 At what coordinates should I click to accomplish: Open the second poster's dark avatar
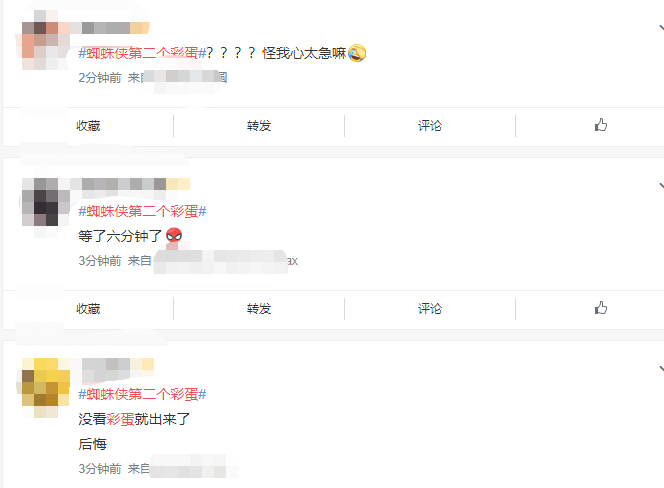pos(46,202)
